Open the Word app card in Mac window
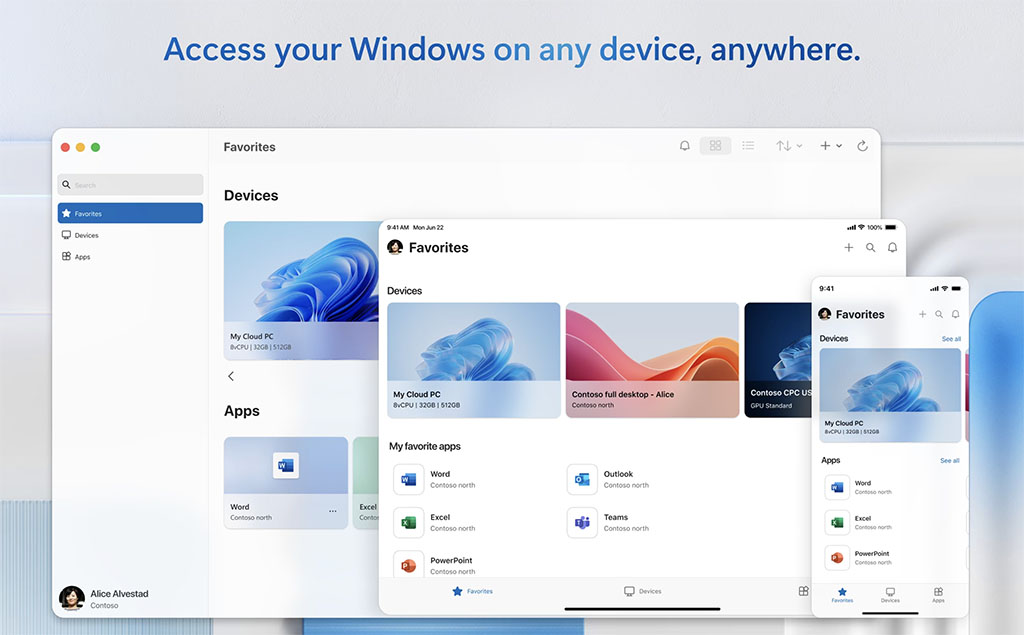This screenshot has width=1024, height=635. point(285,483)
